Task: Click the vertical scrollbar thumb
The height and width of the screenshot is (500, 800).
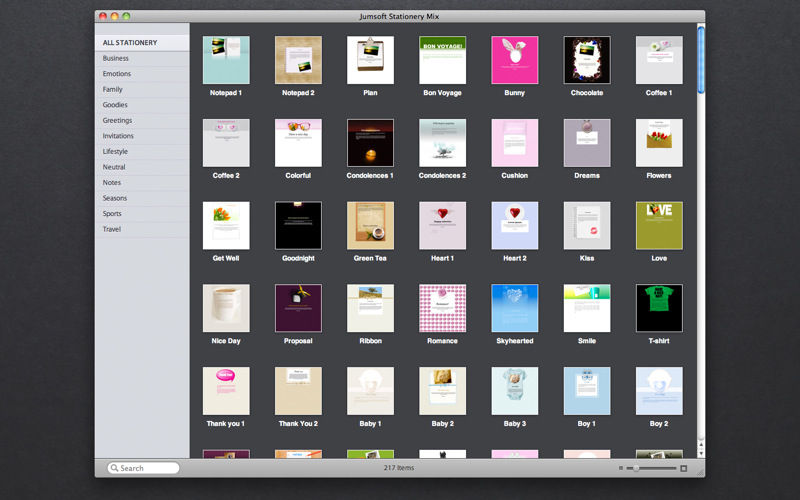Action: pyautogui.click(x=701, y=60)
